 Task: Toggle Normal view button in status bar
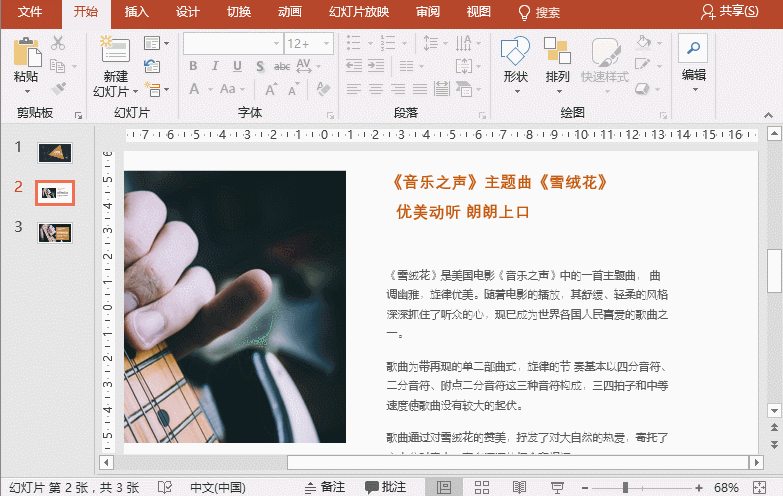coord(444,487)
